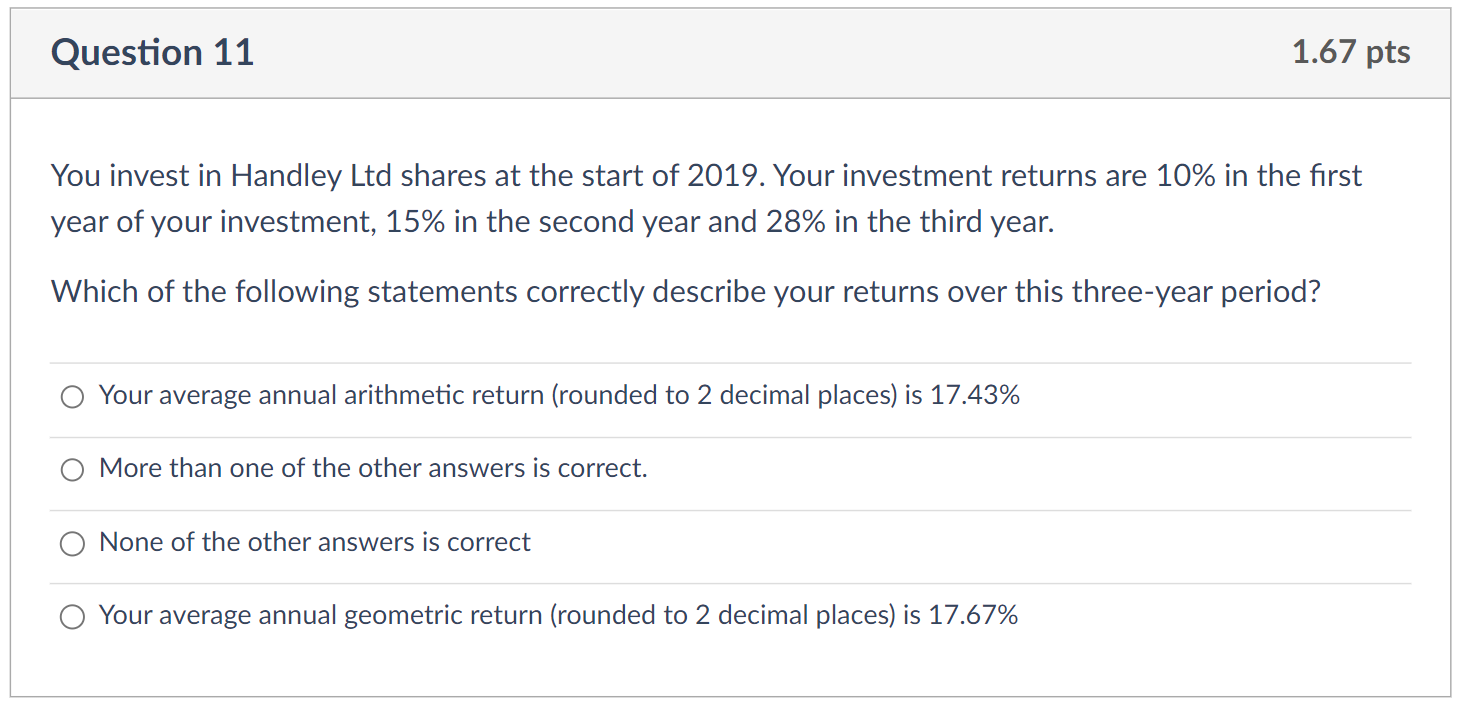Click the '28%' third-year return figure
The width and height of the screenshot is (1463, 711).
pyautogui.click(x=798, y=222)
